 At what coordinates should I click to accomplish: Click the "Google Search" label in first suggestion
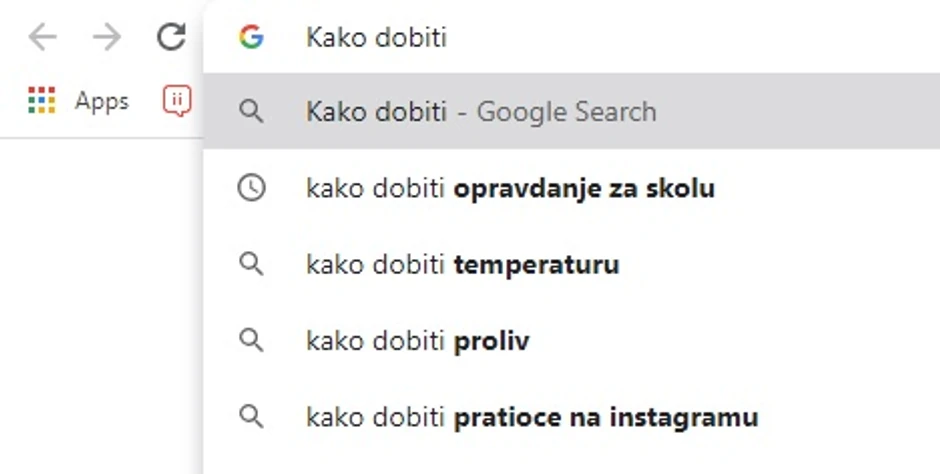point(566,112)
